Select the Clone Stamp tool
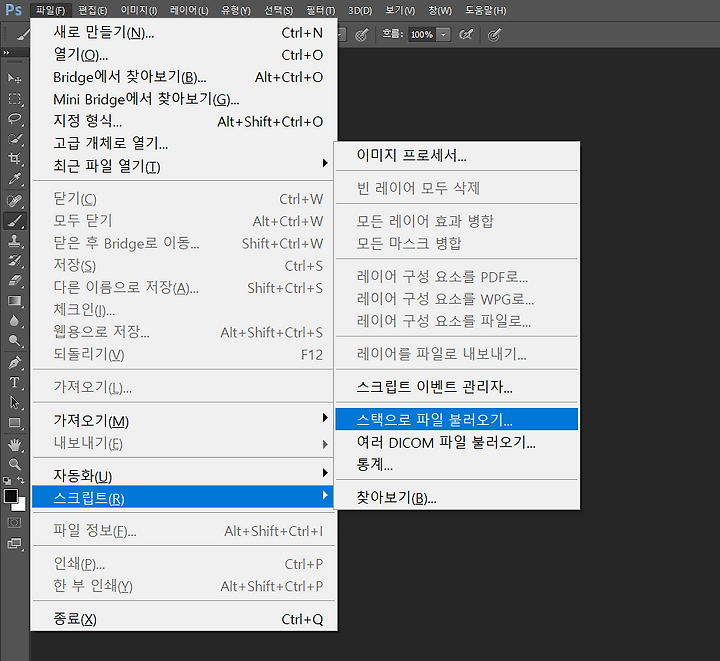Image resolution: width=720 pixels, height=661 pixels. [14, 241]
